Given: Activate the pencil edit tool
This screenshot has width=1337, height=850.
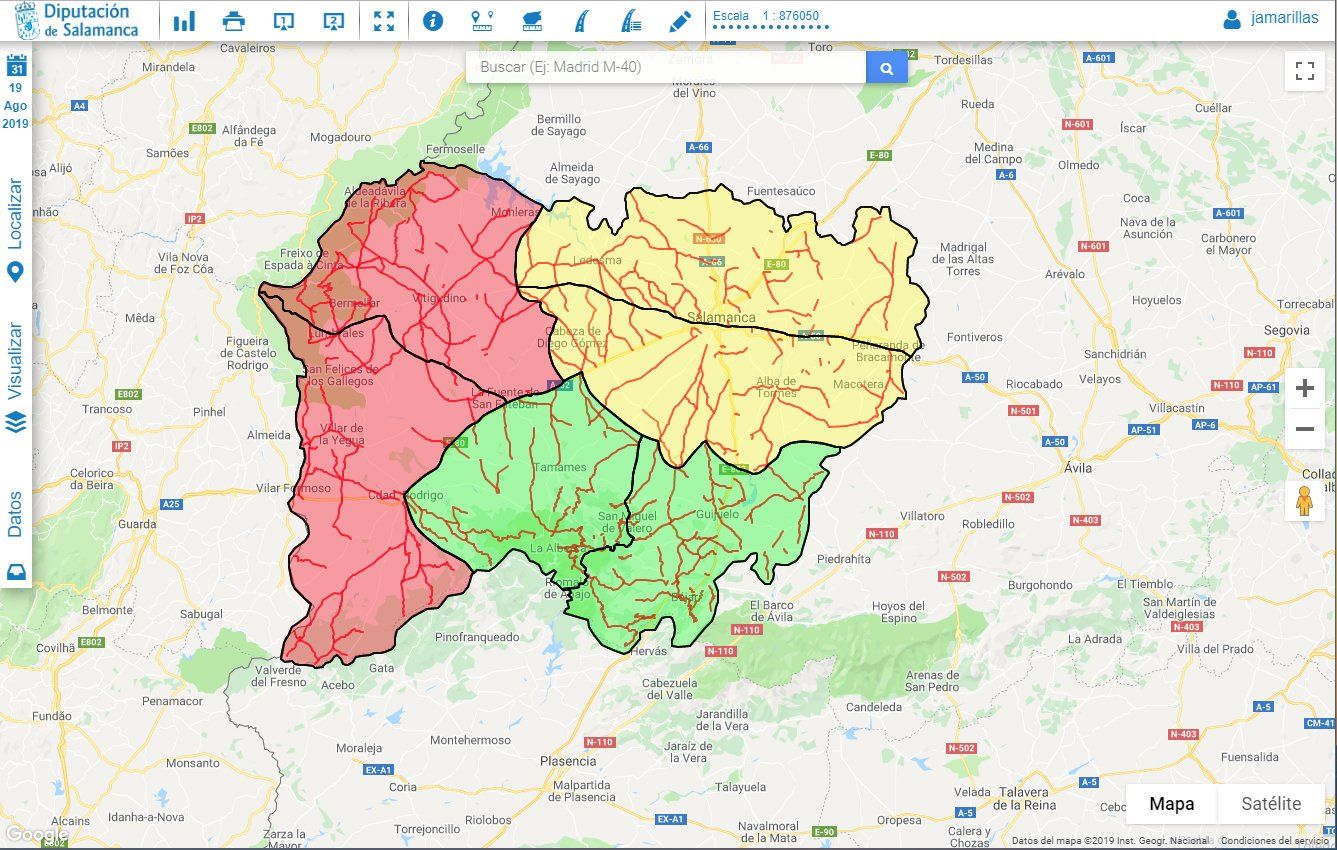Looking at the screenshot, I should point(680,21).
